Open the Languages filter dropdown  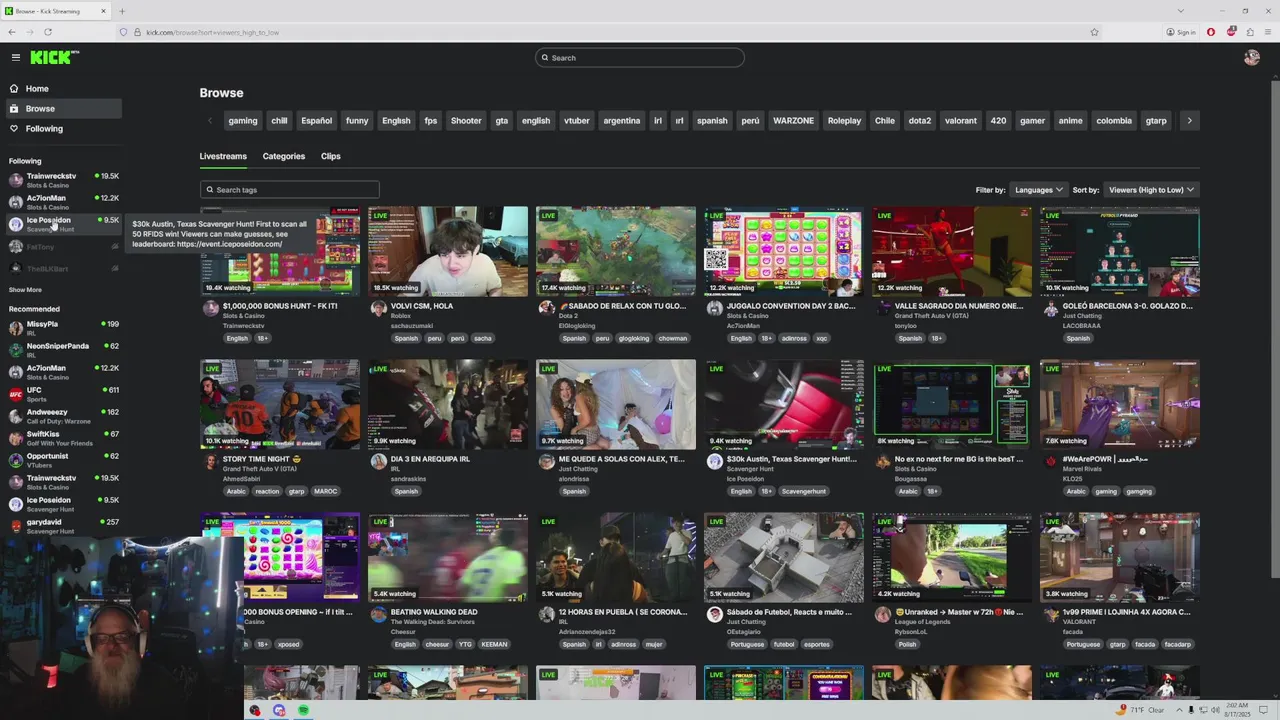[1039, 190]
